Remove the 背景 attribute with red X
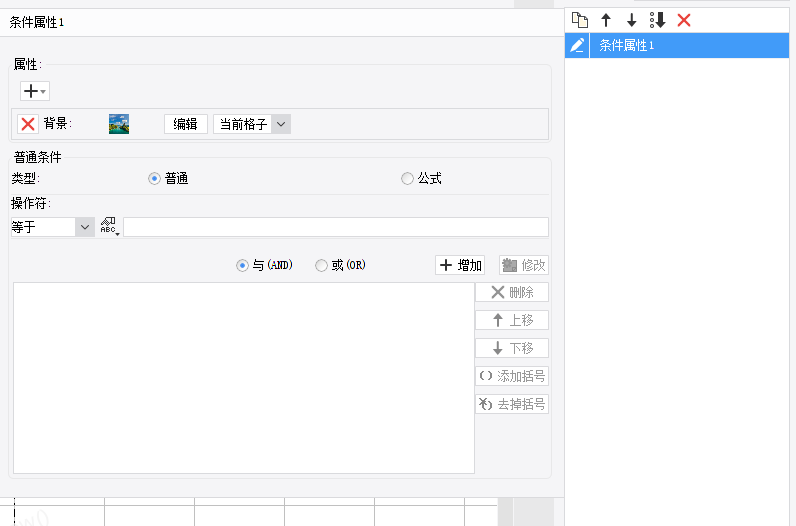 [x=28, y=124]
